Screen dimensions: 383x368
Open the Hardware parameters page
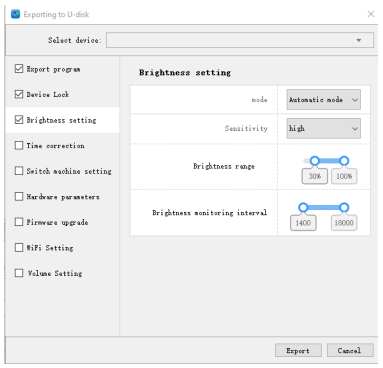[x=63, y=197]
